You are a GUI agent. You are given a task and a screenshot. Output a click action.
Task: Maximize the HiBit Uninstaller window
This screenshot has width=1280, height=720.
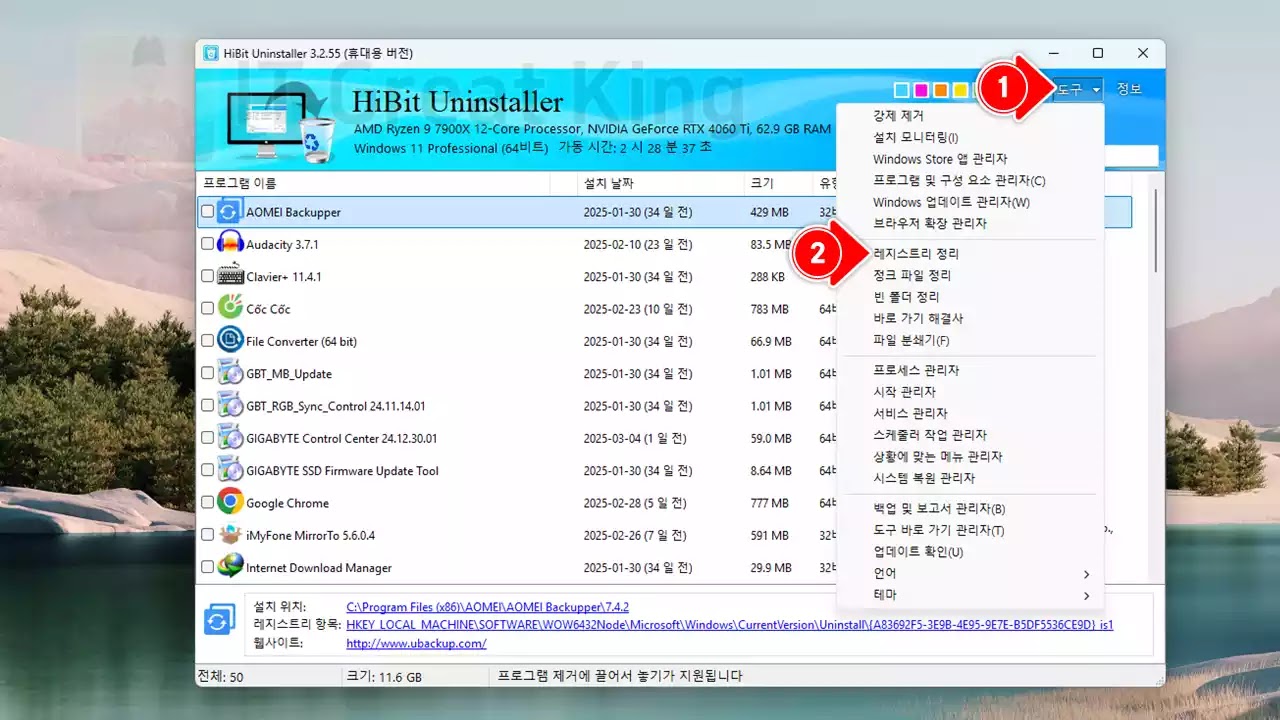click(x=1098, y=53)
